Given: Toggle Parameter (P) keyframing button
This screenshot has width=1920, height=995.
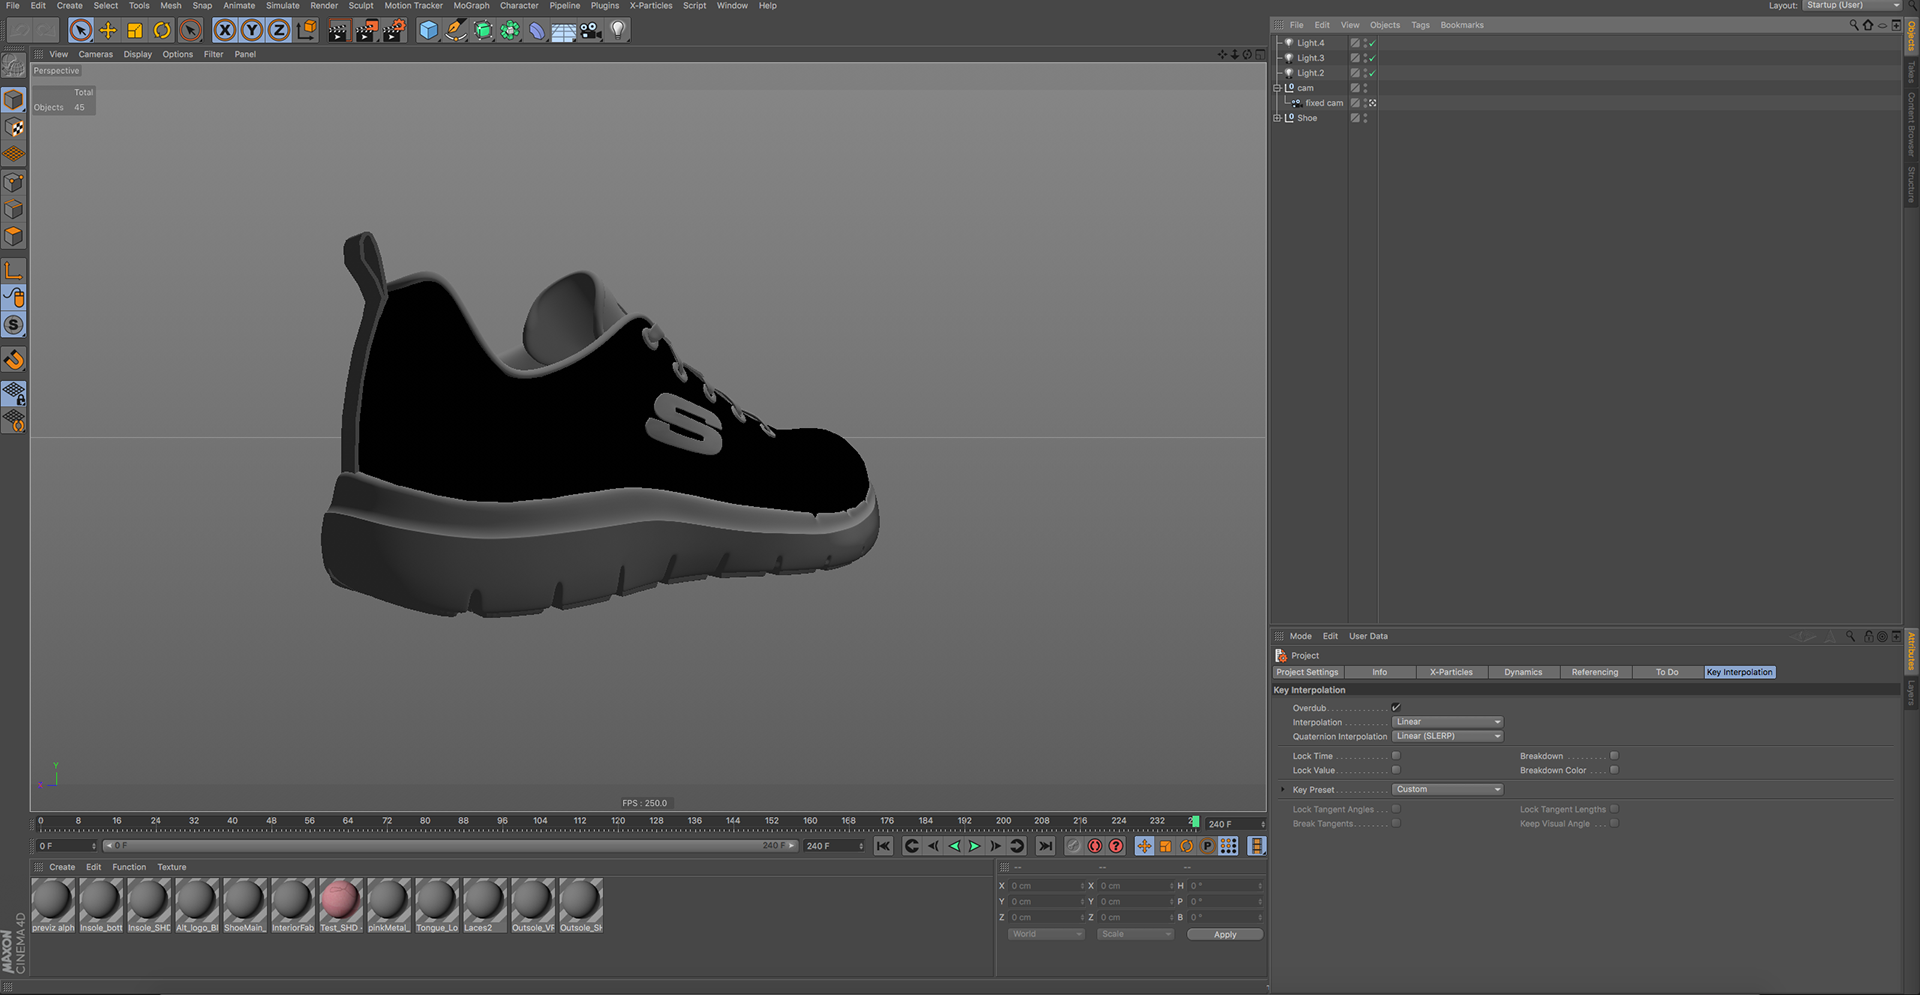Looking at the screenshot, I should pyautogui.click(x=1207, y=846).
